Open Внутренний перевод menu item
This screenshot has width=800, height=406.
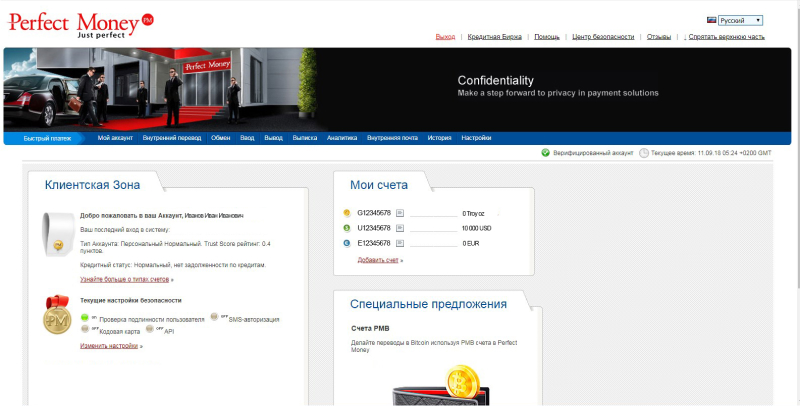point(172,138)
